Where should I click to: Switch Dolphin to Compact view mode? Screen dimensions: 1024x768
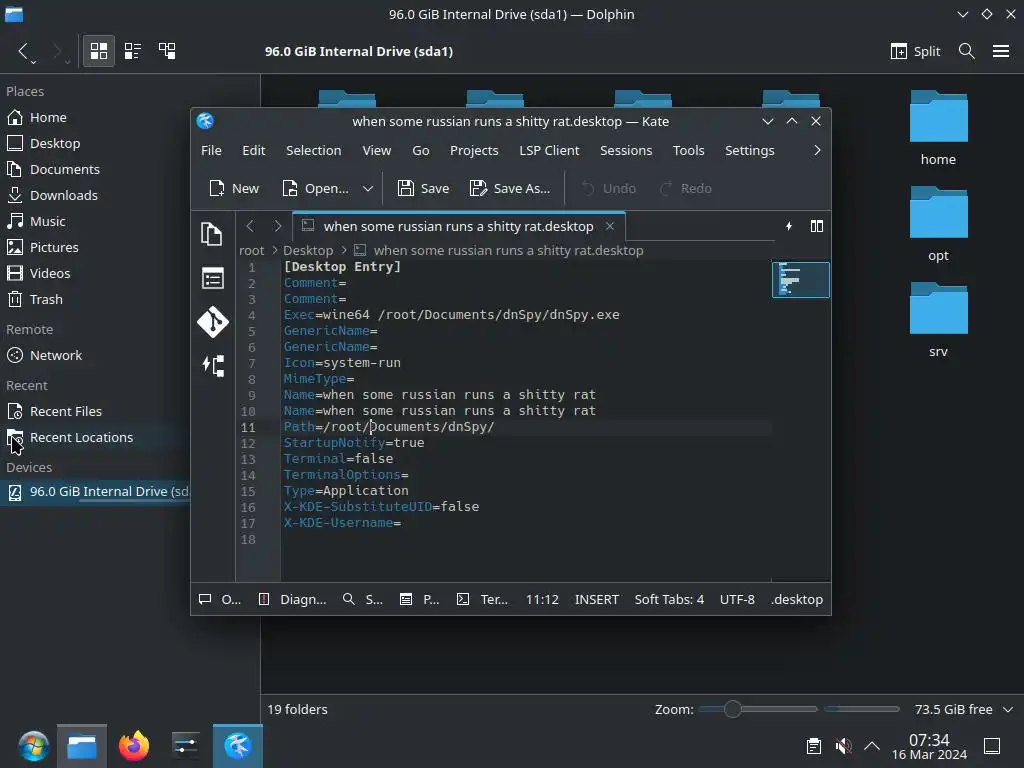133,51
